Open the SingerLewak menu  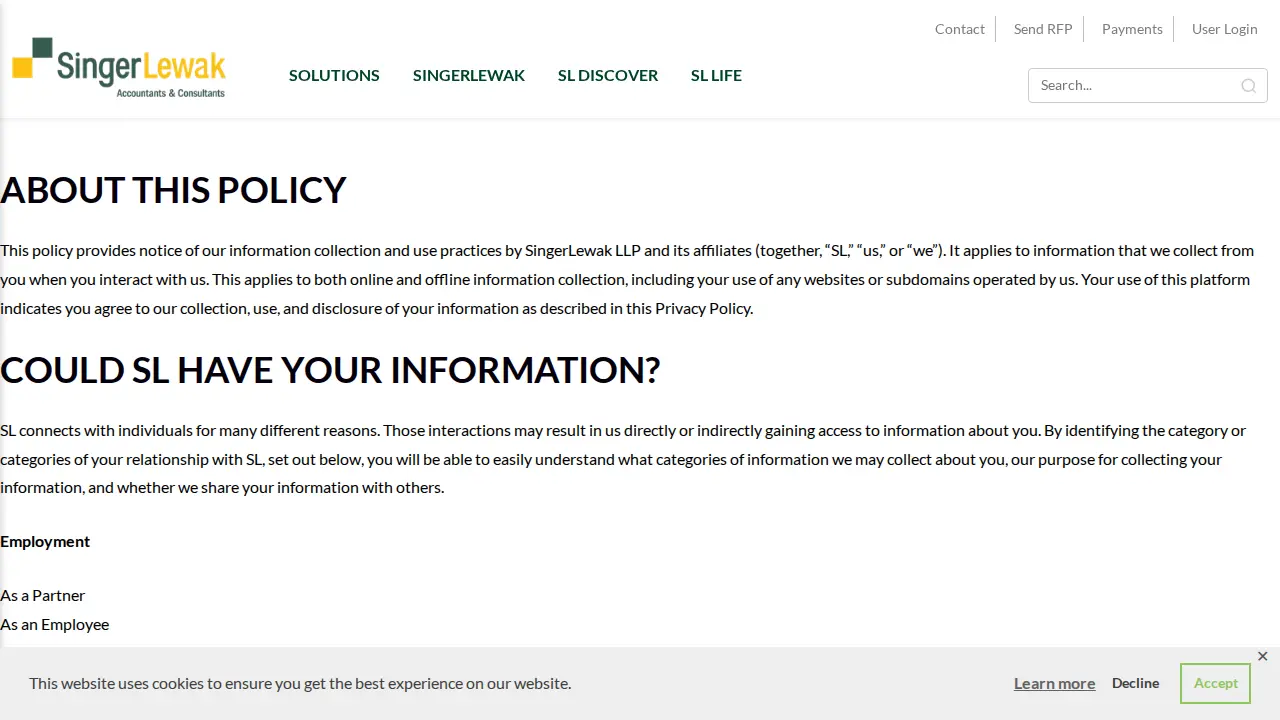click(x=469, y=75)
